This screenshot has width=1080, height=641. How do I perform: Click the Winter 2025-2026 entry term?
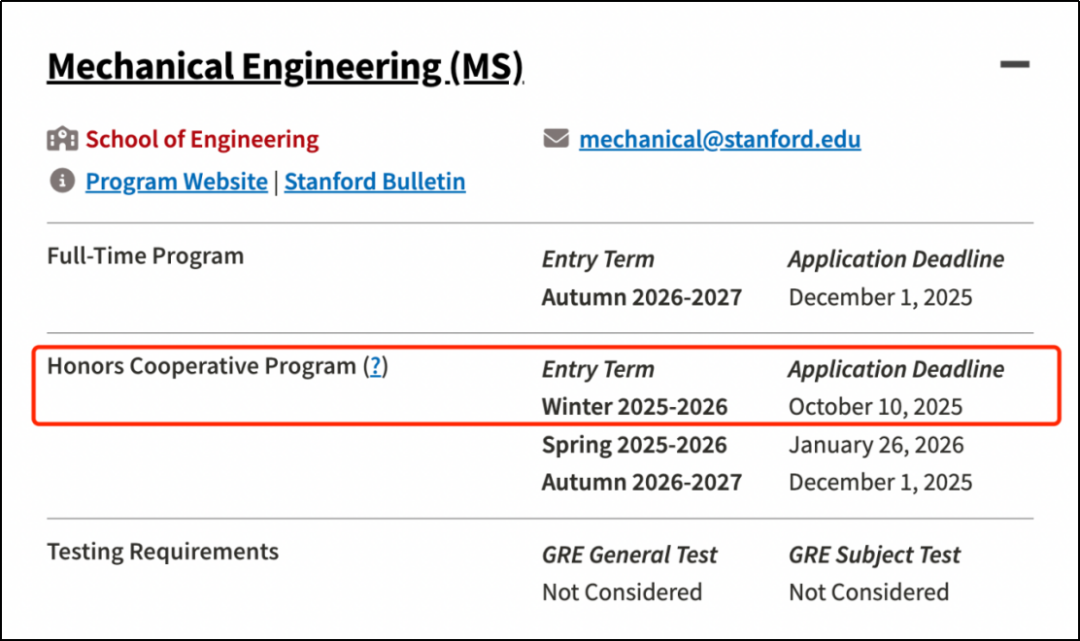point(635,407)
